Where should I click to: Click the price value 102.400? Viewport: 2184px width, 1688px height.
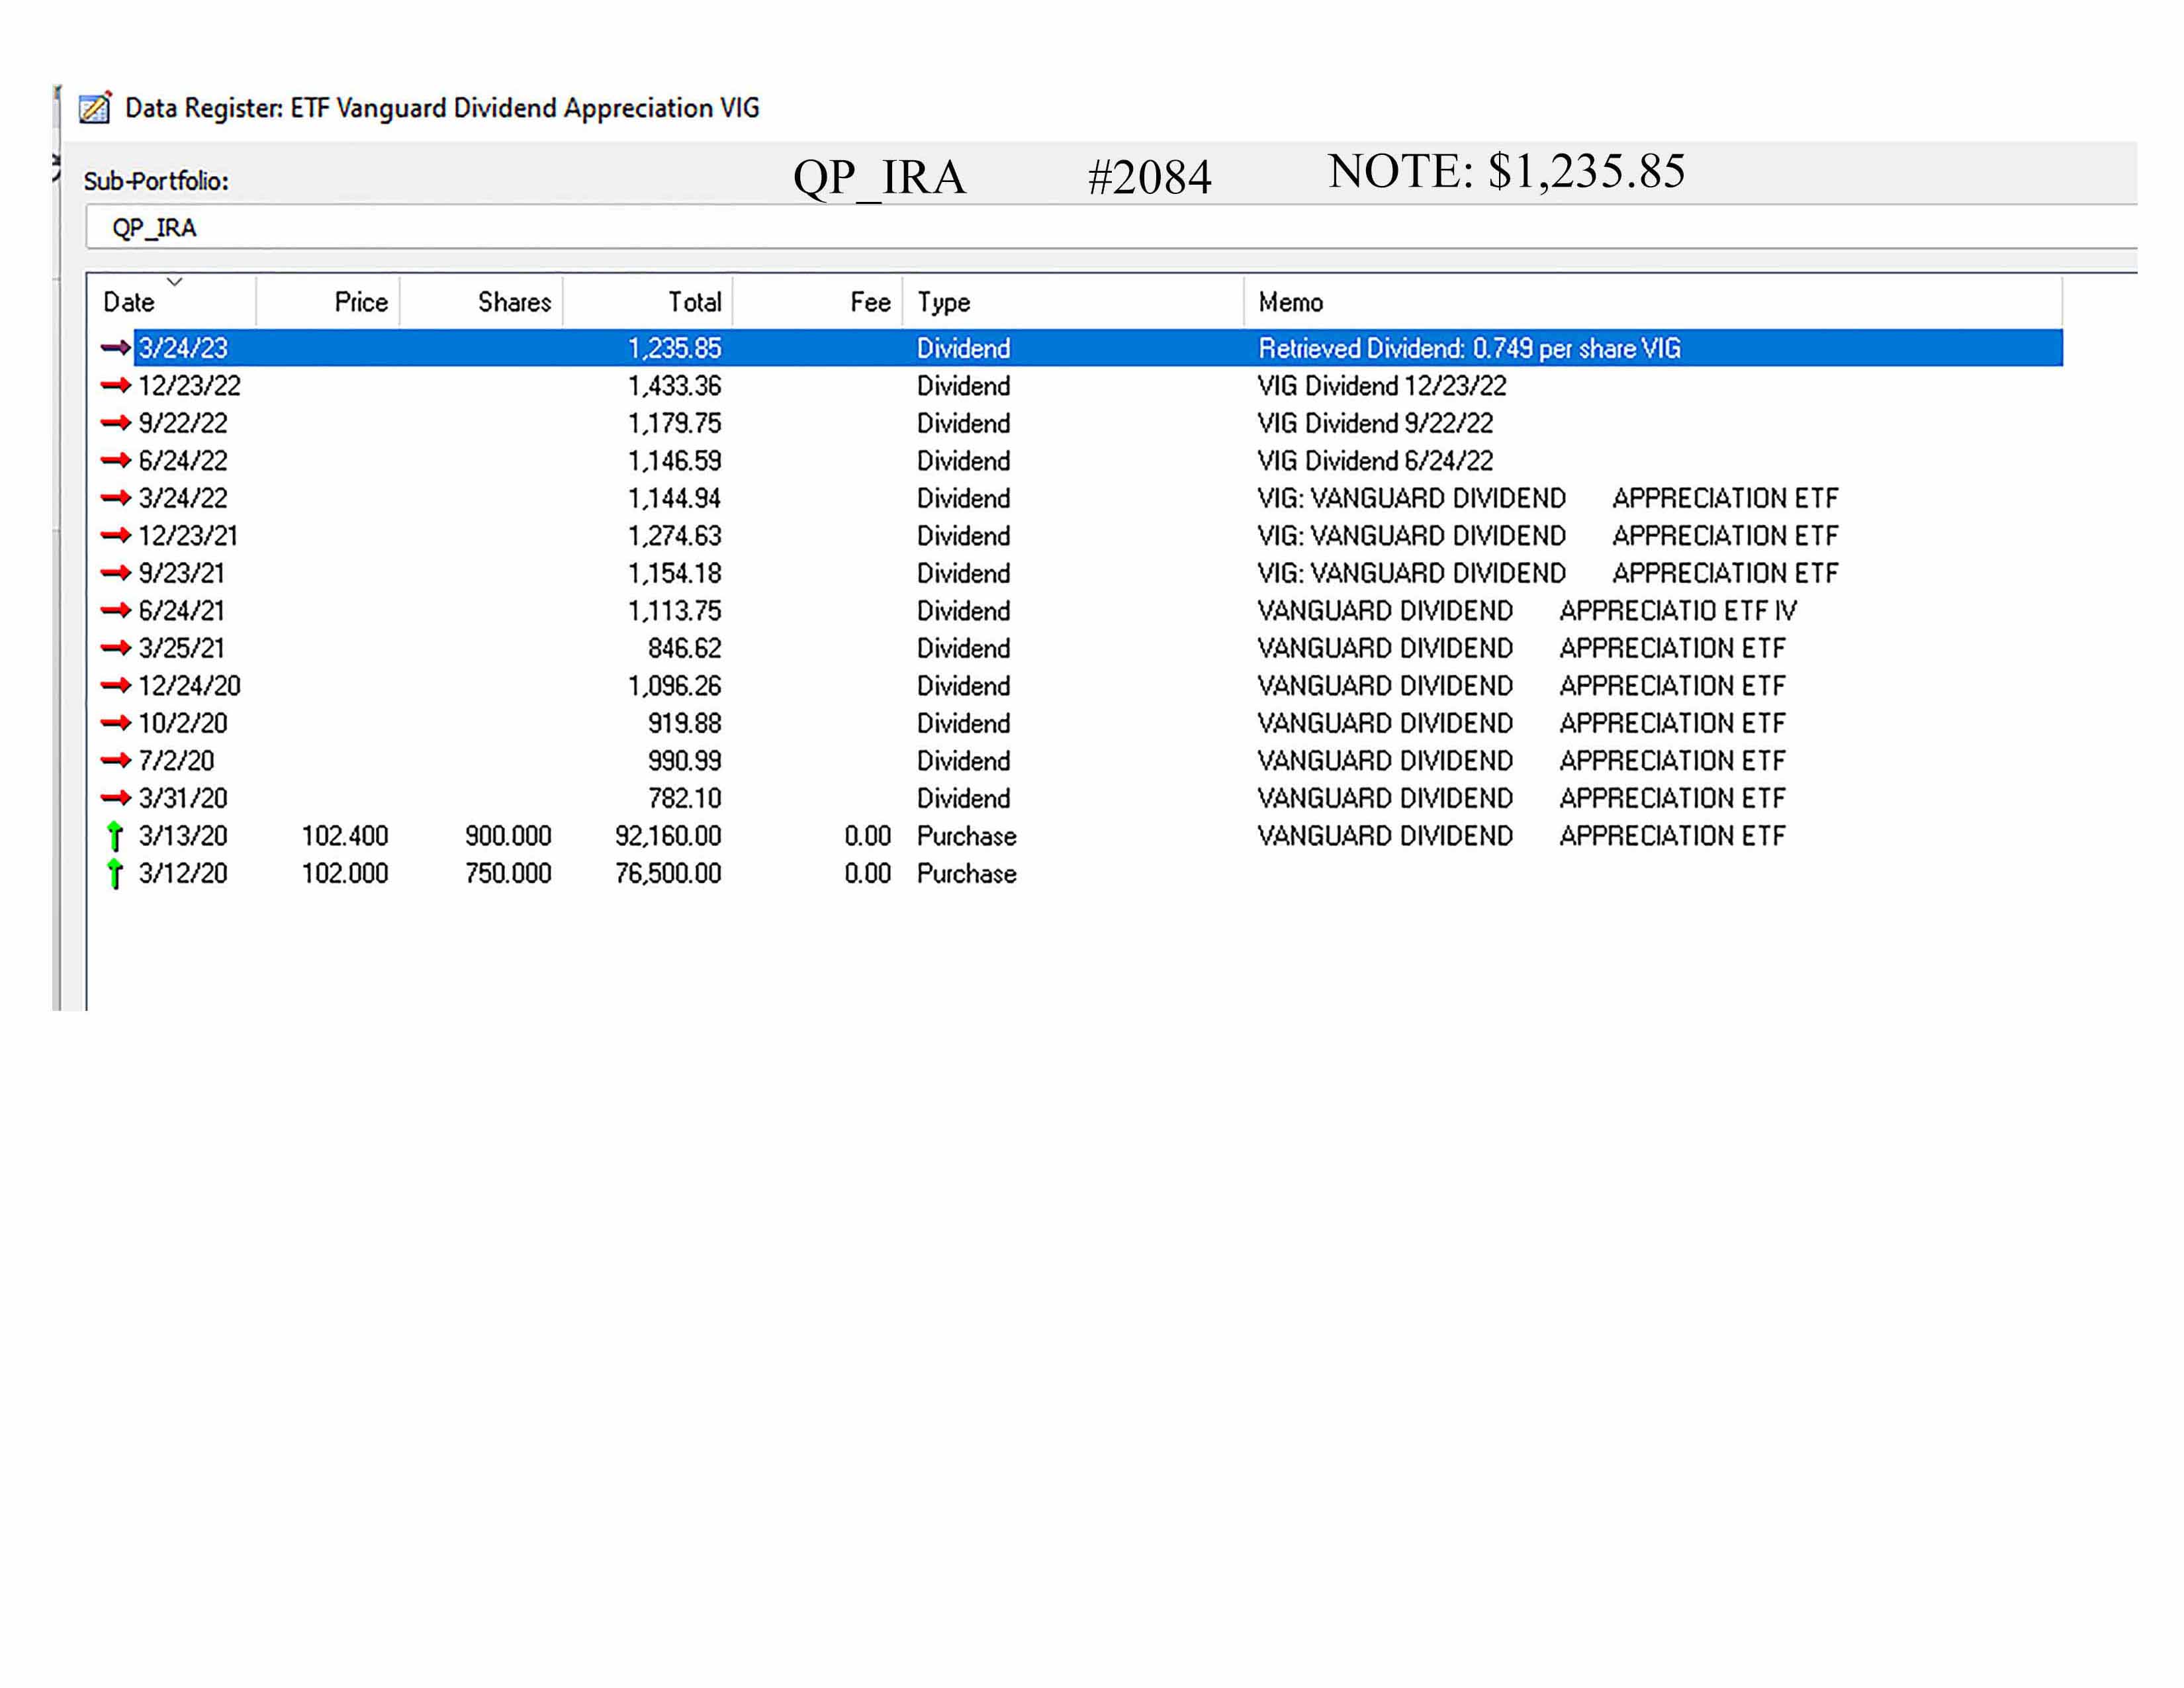[345, 836]
